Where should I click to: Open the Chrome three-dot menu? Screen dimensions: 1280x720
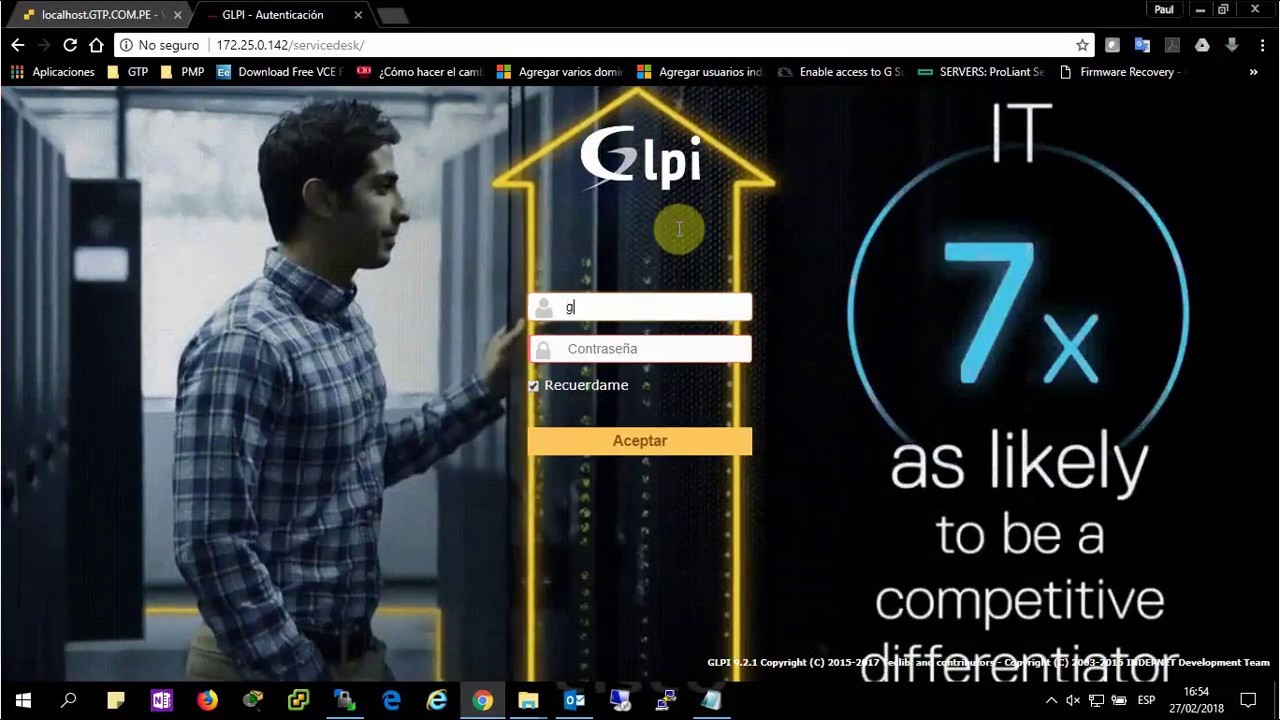1262,45
